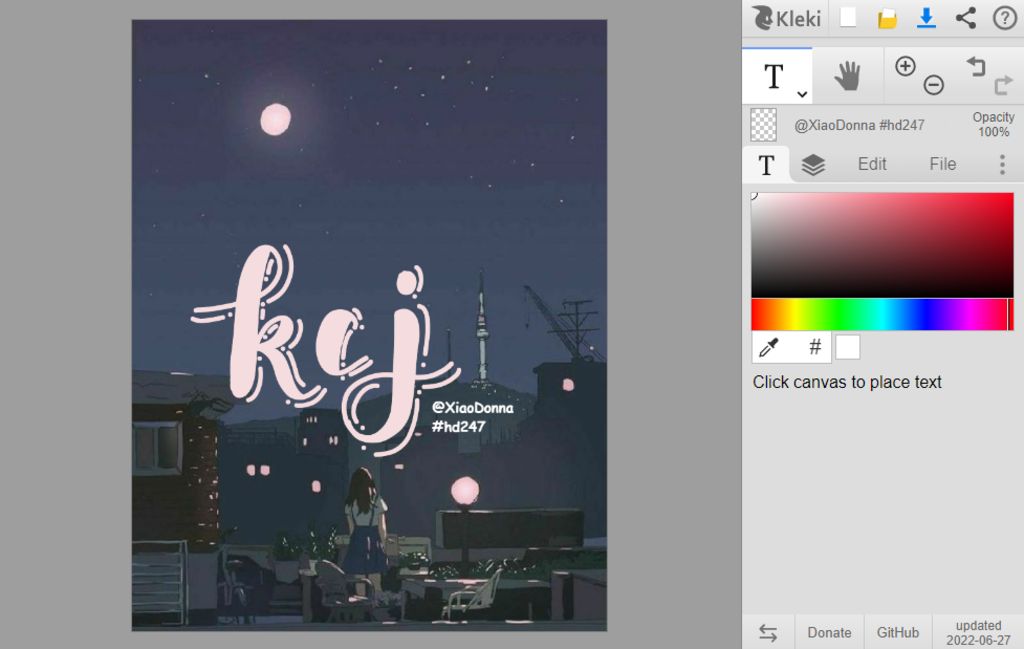This screenshot has height=649, width=1024.
Task: Open the GitHub link
Action: click(x=897, y=633)
